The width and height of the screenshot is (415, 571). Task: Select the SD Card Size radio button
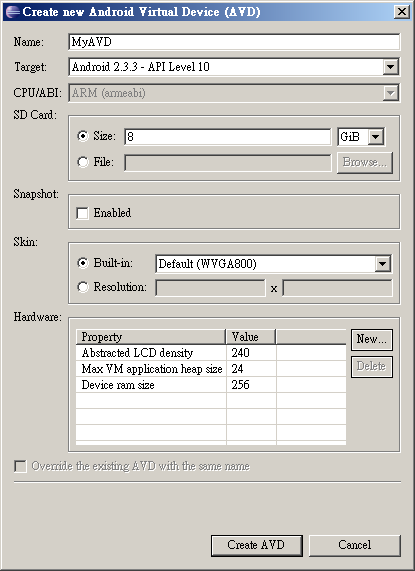(83, 136)
